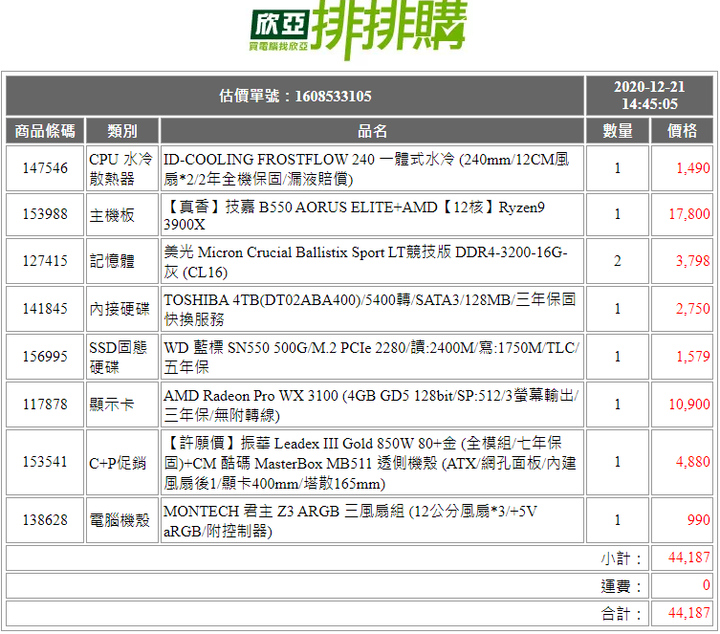Image resolution: width=720 pixels, height=634 pixels.
Task: Click price 10,900
Action: [689, 404]
